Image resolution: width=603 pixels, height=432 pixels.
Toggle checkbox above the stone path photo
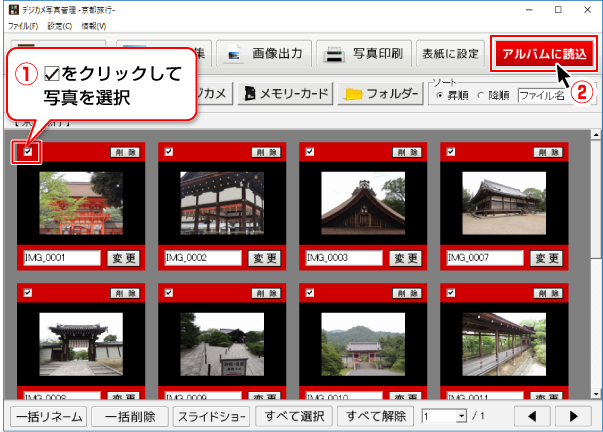[169, 293]
